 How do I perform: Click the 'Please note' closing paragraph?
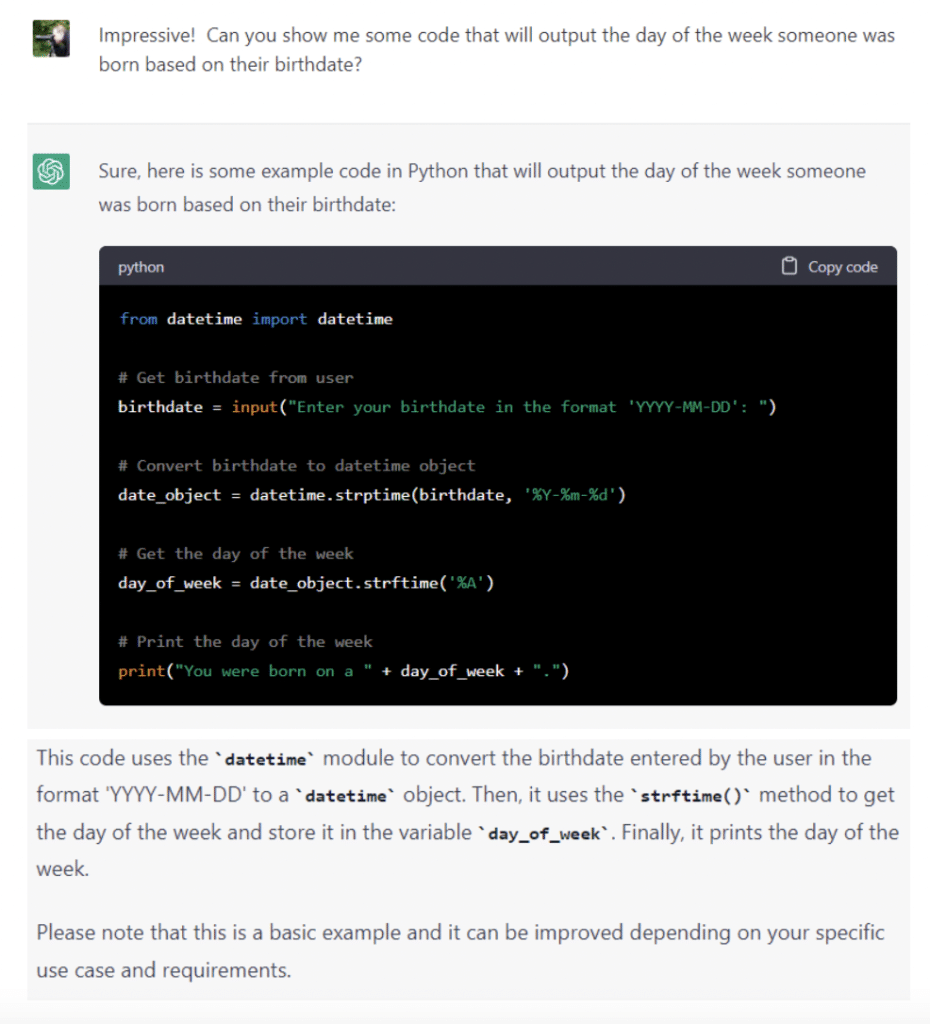460,950
